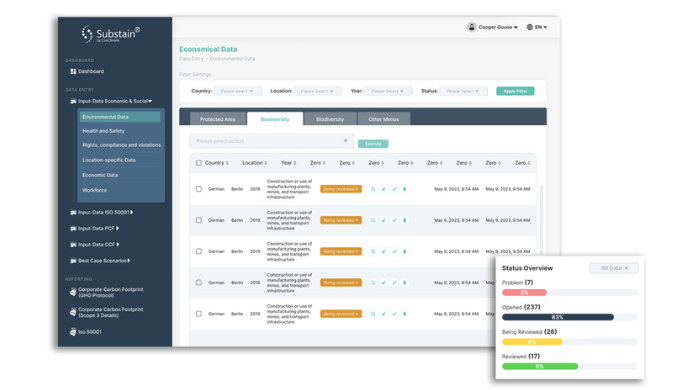Screen dimensions: 694x390
Task: Click the pencil edit icon in second row
Action: tap(383, 220)
